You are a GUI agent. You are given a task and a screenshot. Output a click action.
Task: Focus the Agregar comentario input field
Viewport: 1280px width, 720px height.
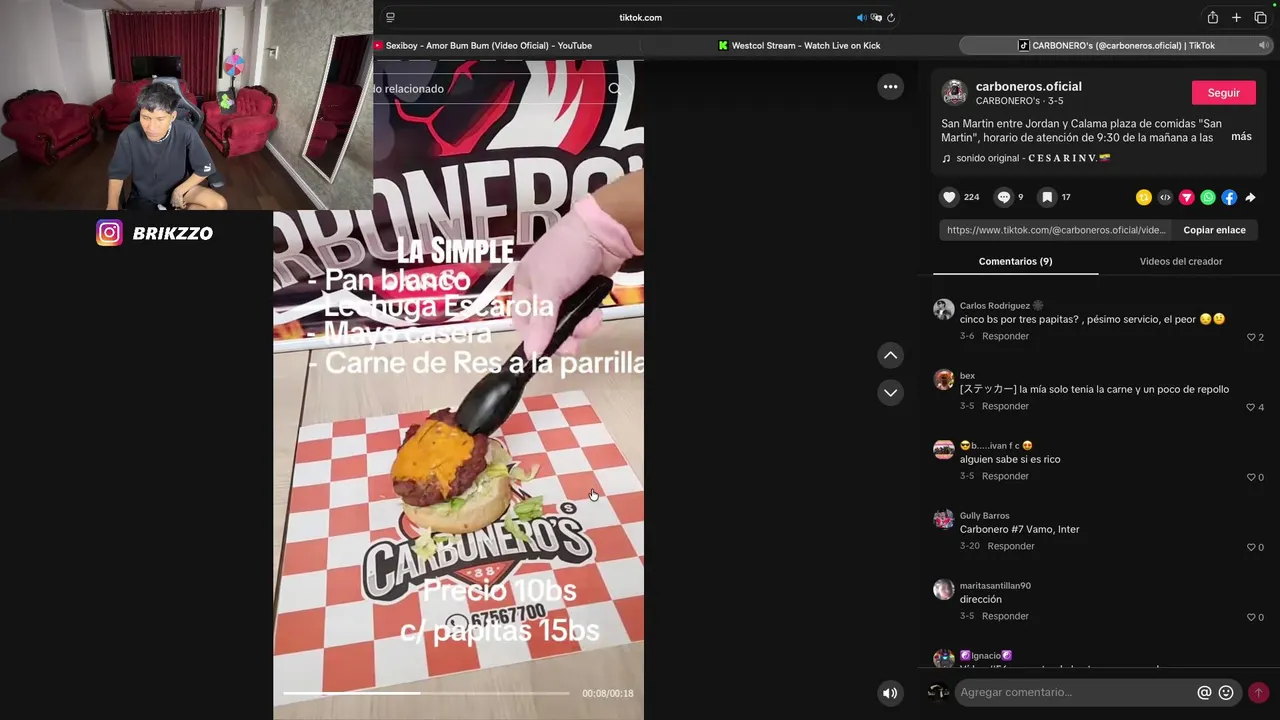click(1074, 692)
